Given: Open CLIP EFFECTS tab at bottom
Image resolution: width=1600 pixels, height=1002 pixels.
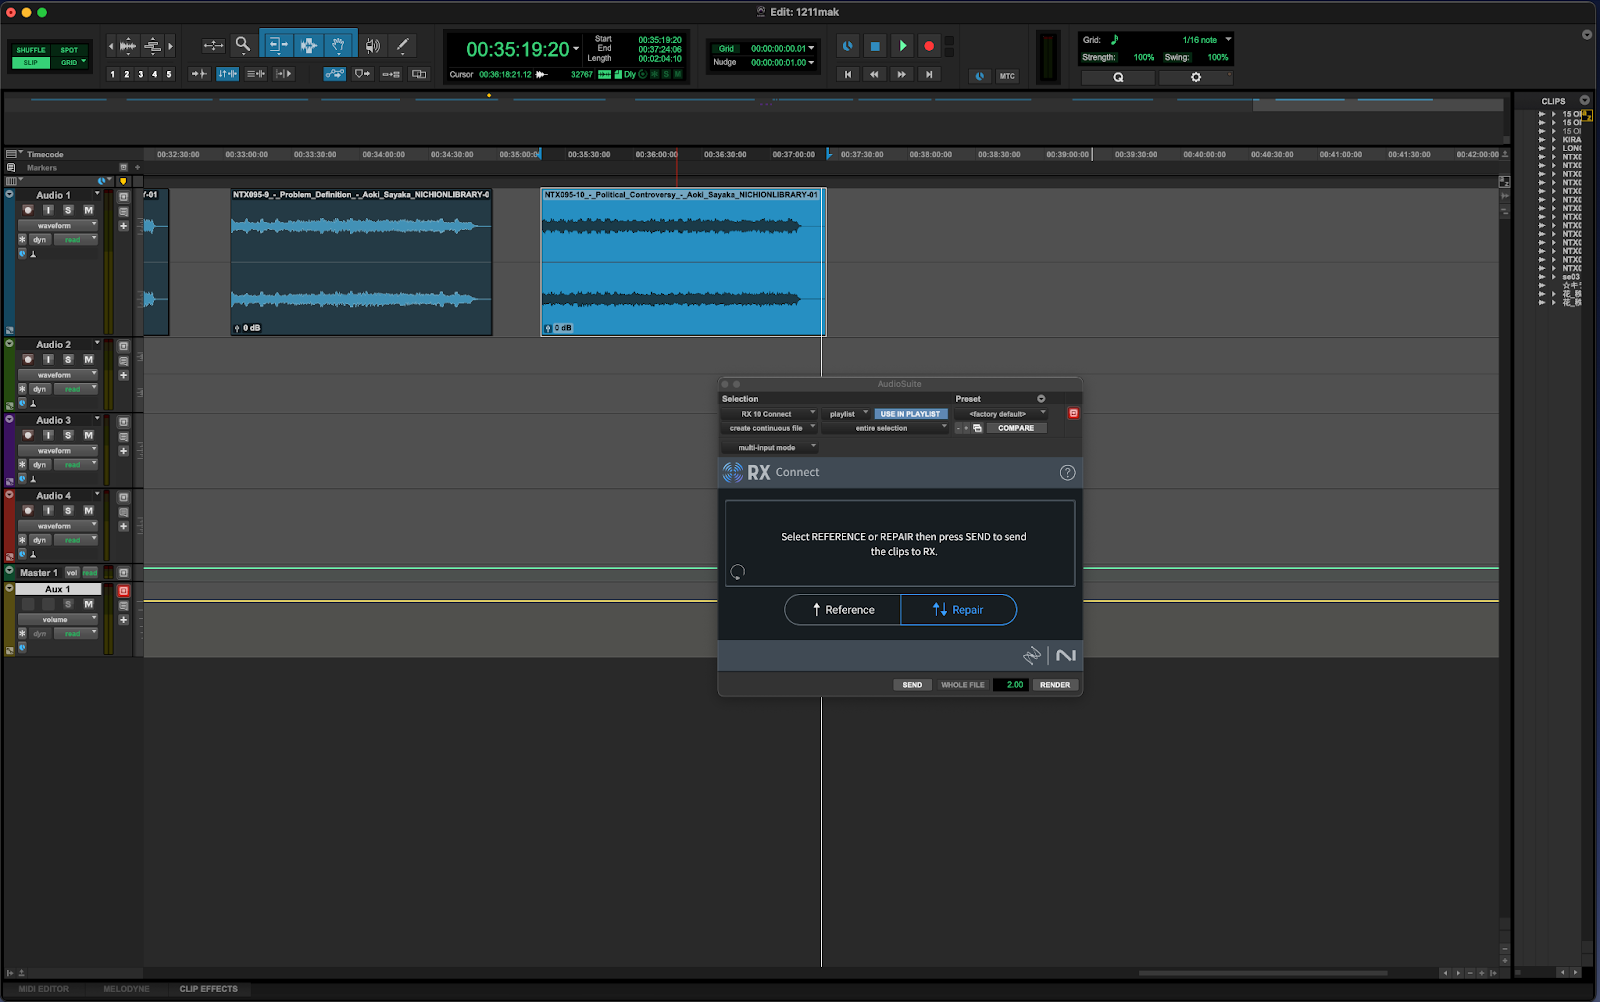Looking at the screenshot, I should 208,989.
